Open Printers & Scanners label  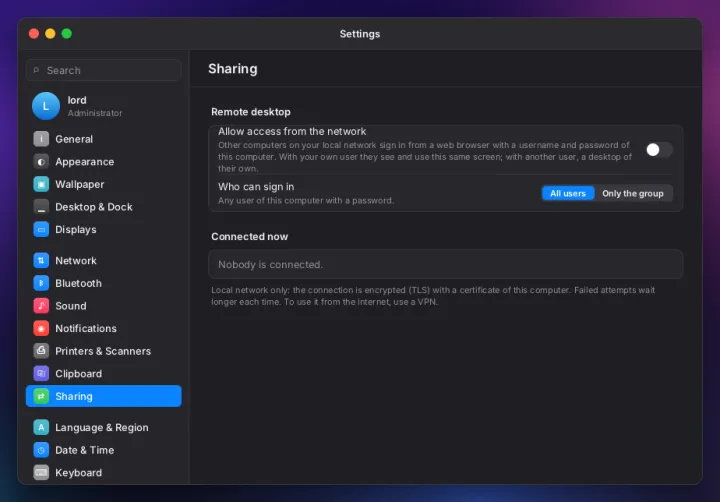103,351
